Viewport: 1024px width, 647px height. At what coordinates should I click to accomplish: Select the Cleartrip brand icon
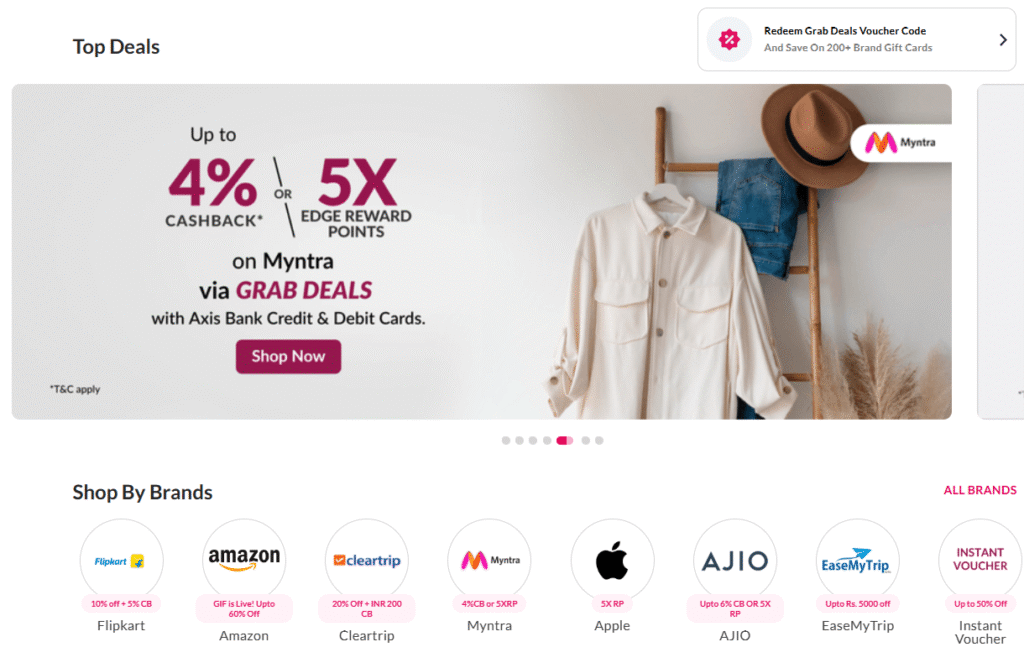[x=366, y=560]
